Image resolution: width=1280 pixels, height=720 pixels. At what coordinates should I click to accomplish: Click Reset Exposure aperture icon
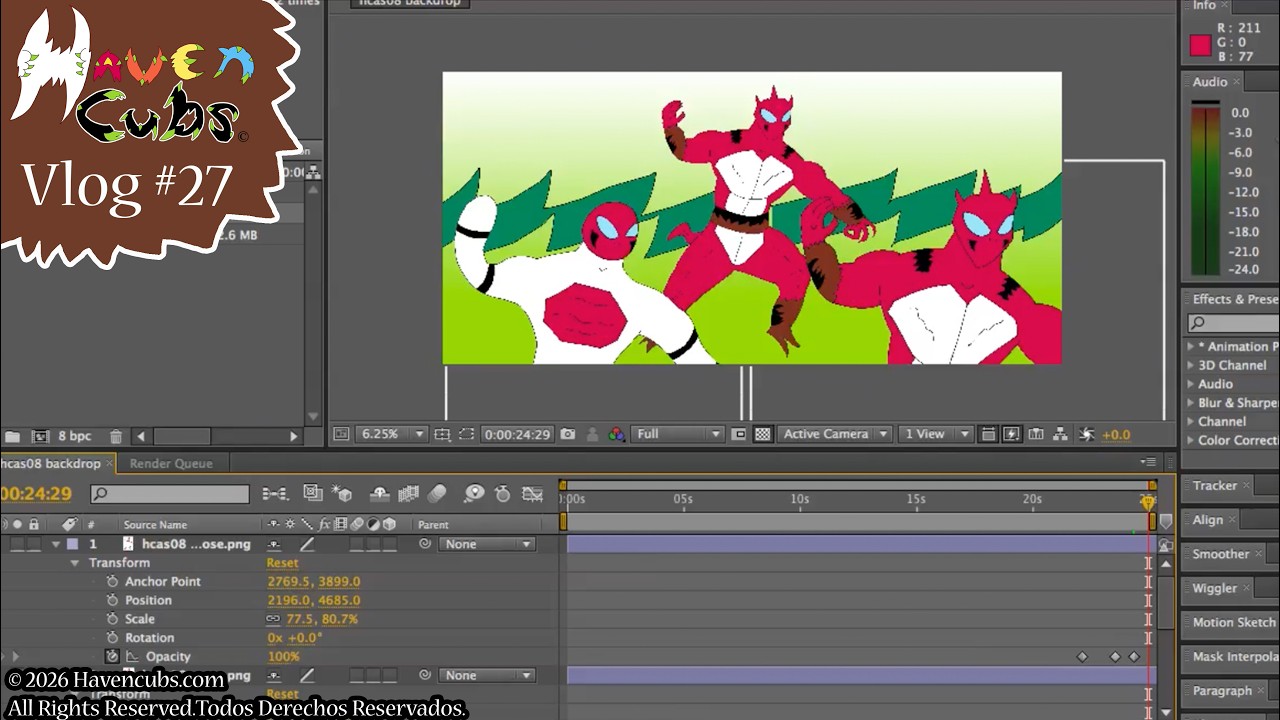pos(1086,434)
